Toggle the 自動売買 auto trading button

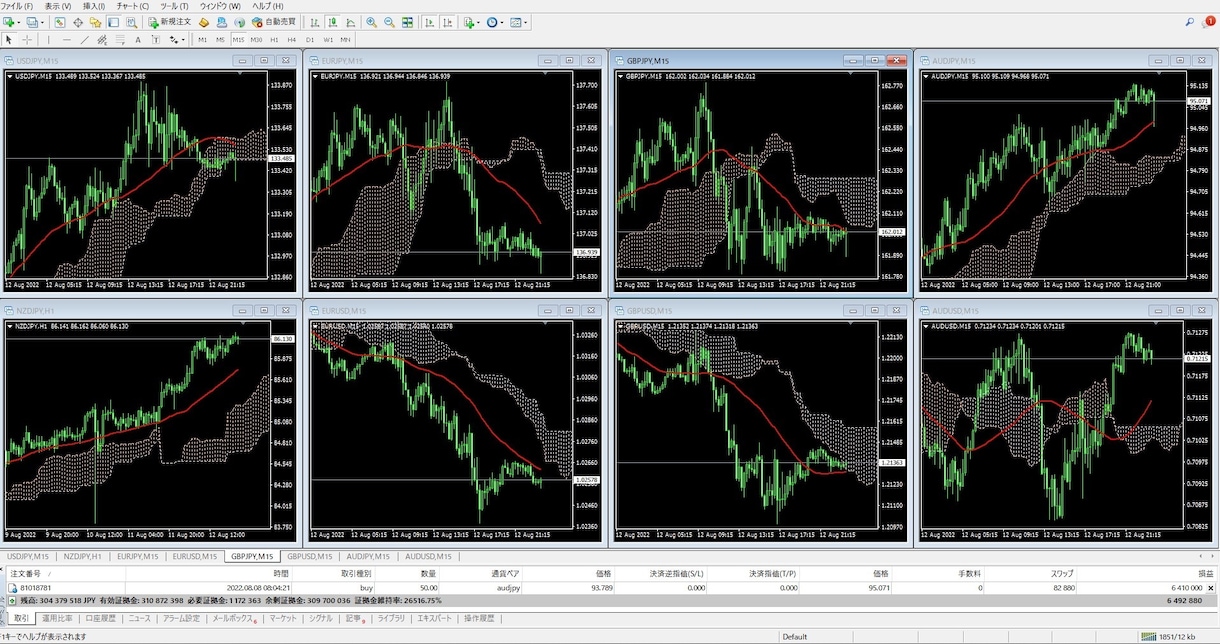274,21
